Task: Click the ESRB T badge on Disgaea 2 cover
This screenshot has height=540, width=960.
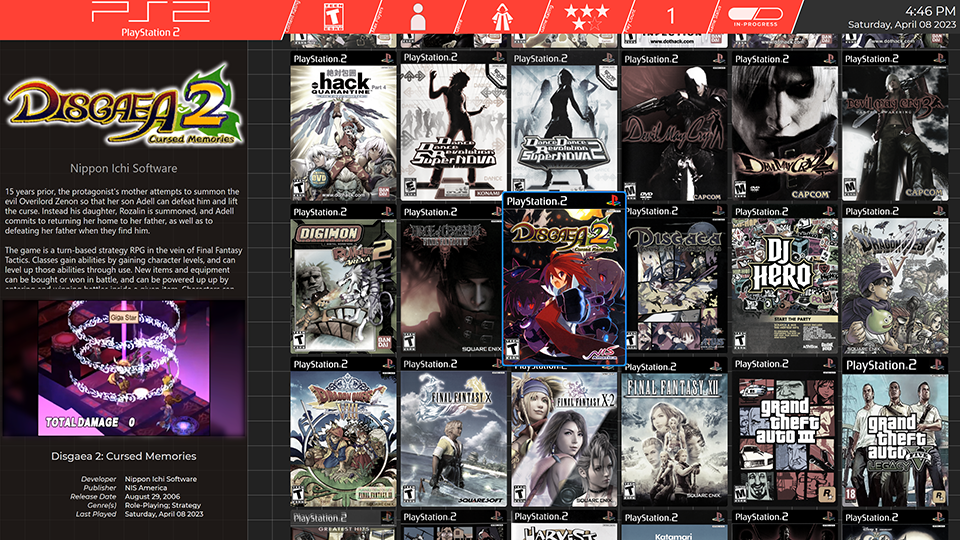Action: point(512,349)
